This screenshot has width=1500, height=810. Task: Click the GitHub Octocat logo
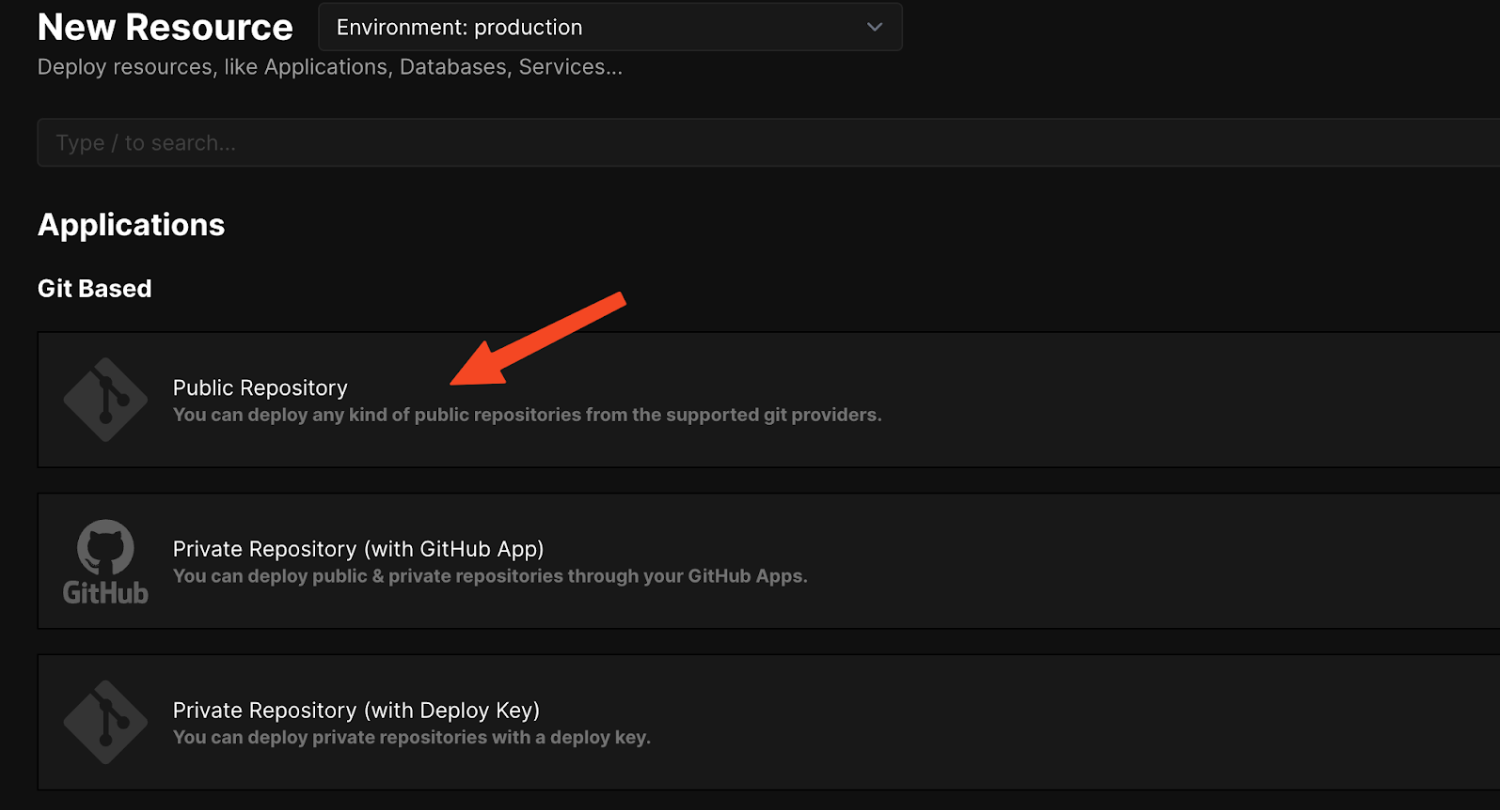(105, 546)
